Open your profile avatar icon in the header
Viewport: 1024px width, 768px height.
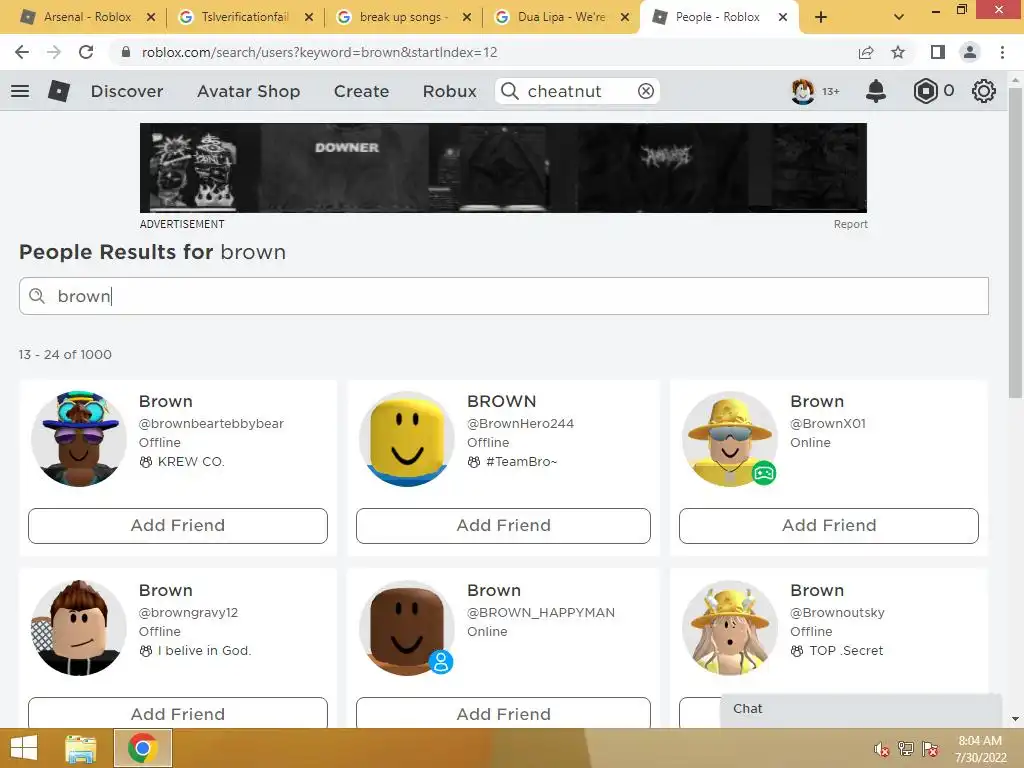pyautogui.click(x=803, y=91)
